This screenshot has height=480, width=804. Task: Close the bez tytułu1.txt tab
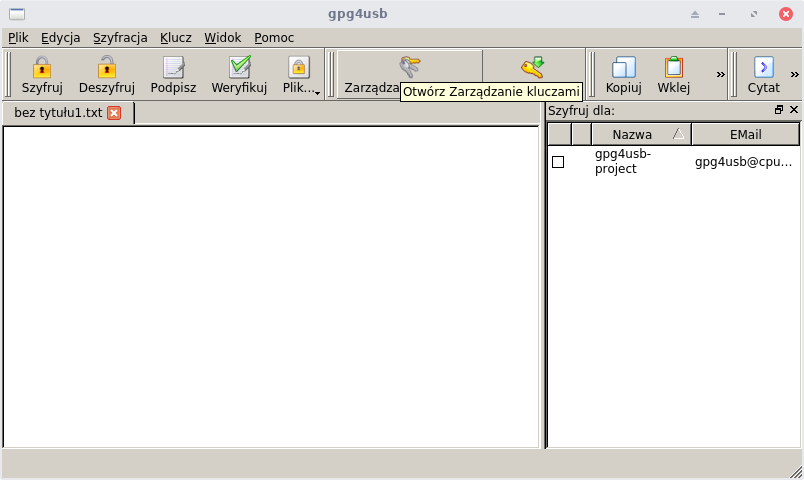114,113
